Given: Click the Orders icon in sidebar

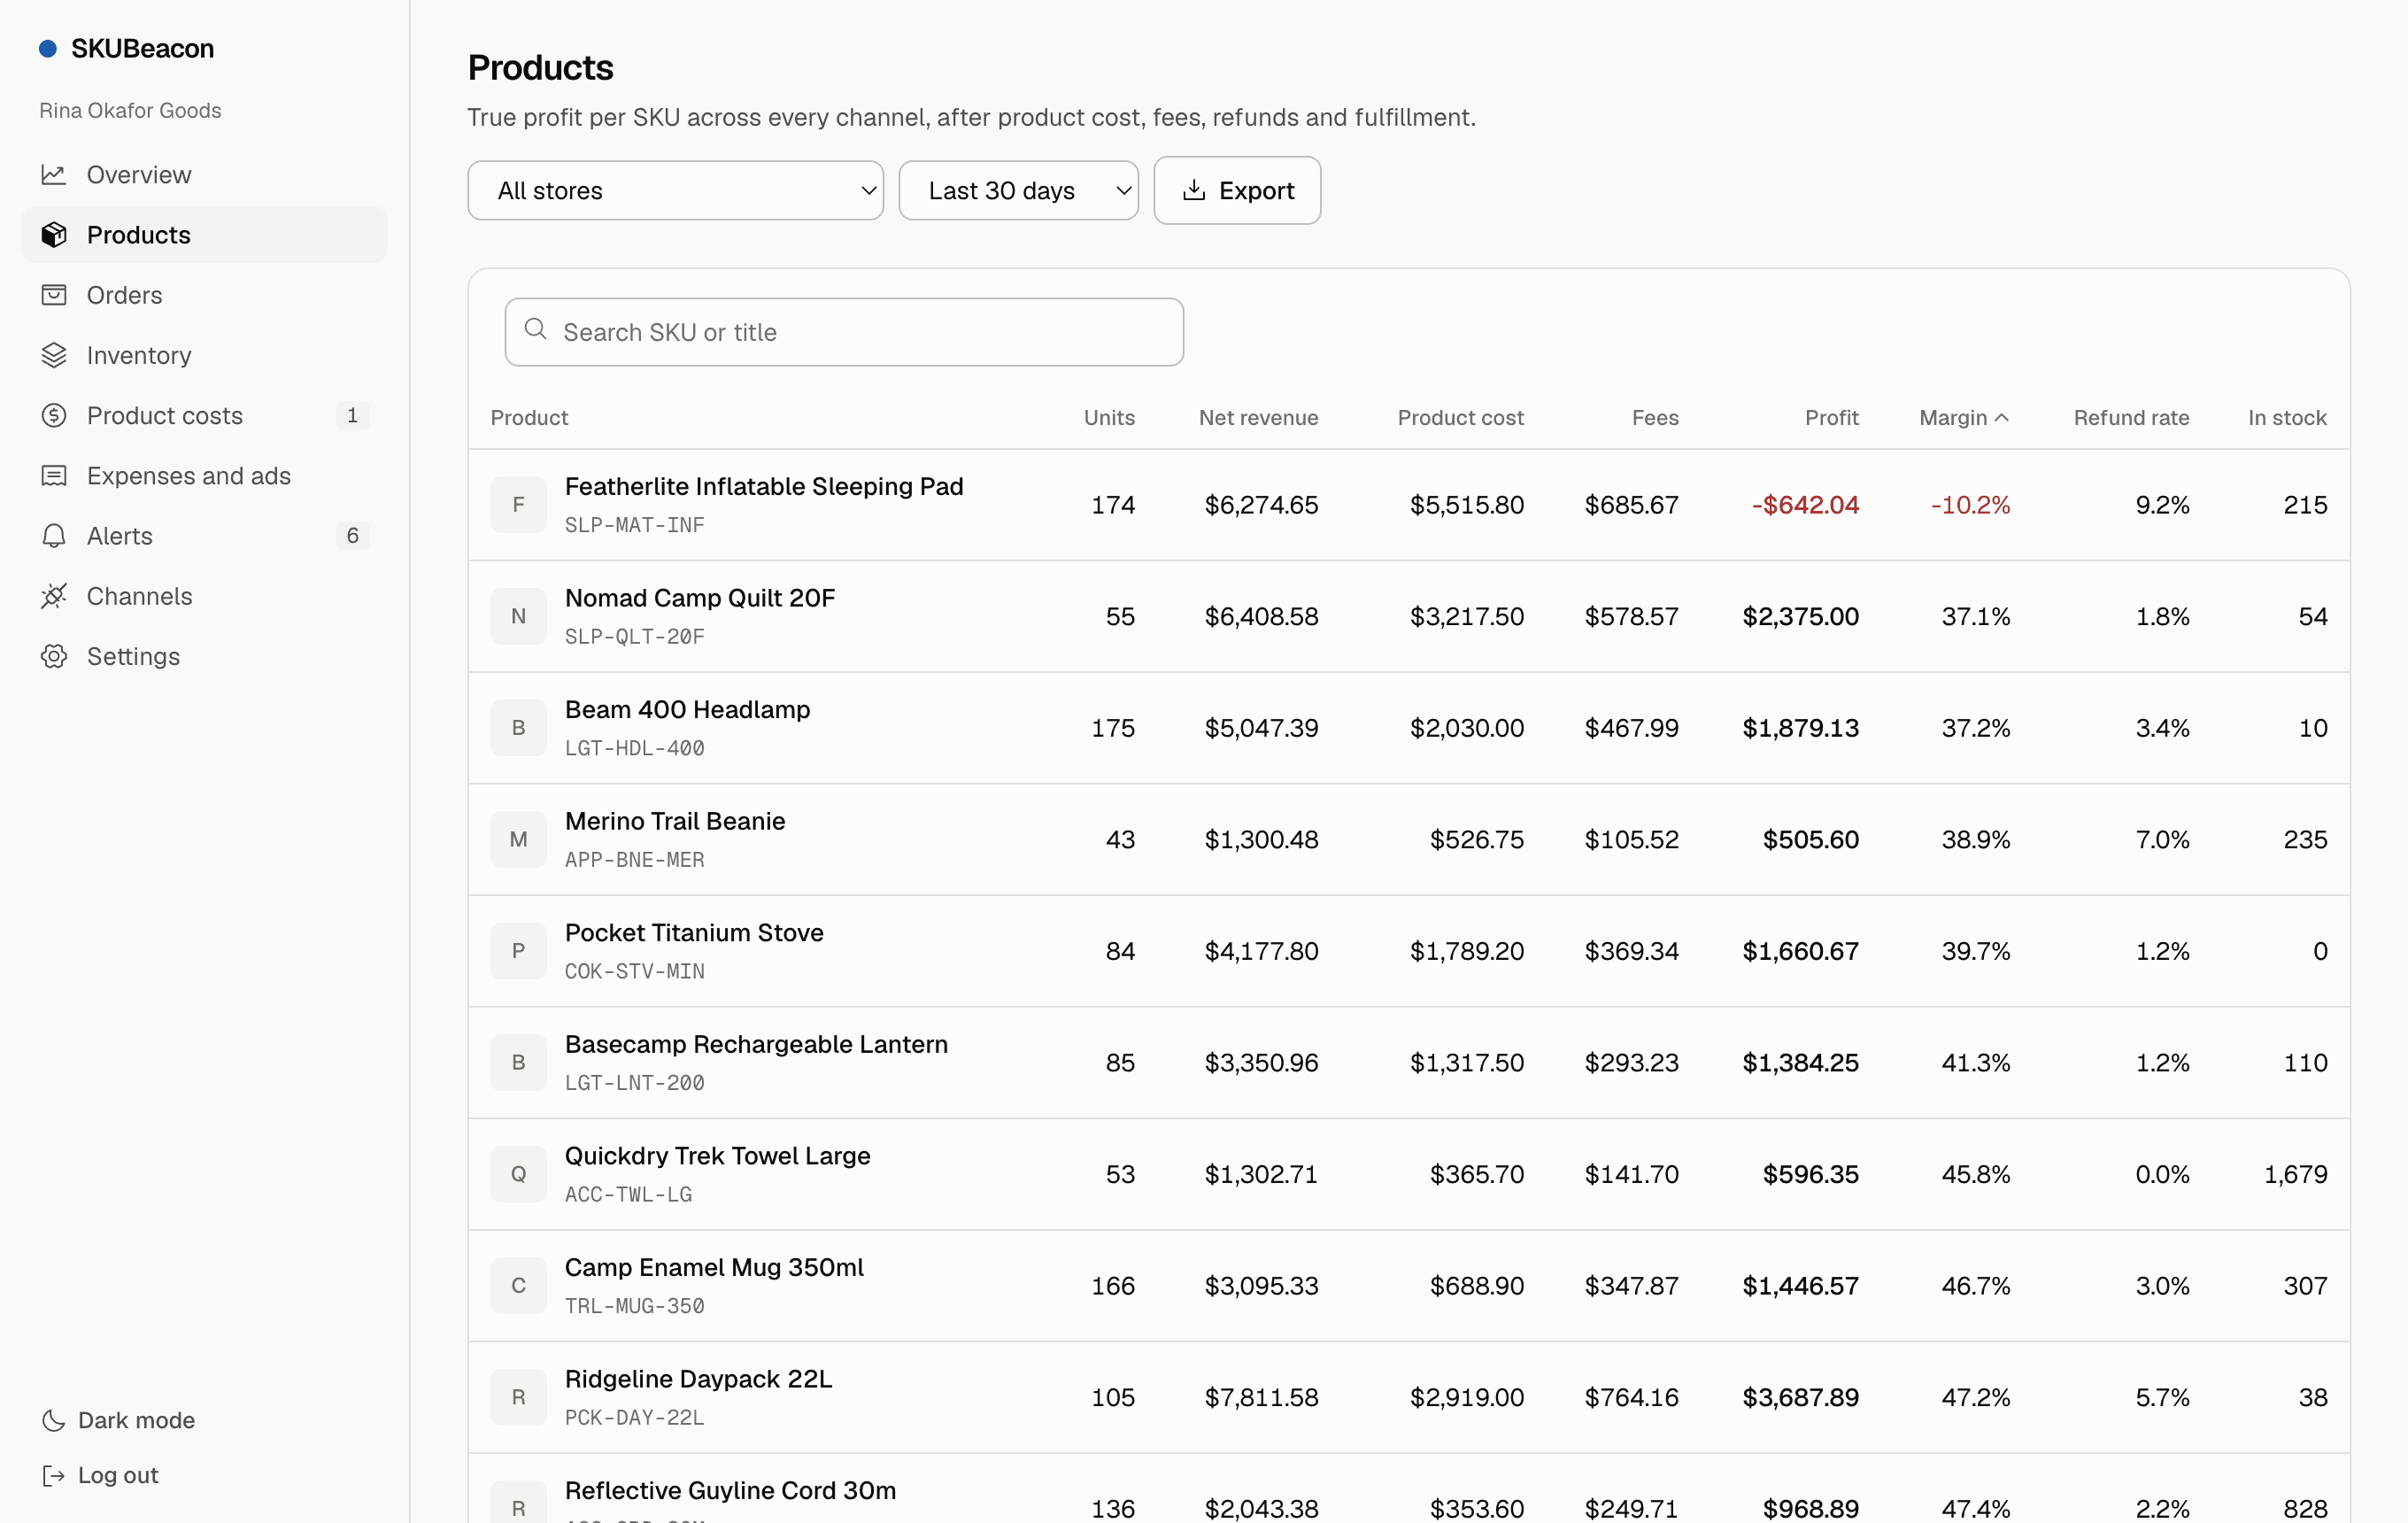Looking at the screenshot, I should [x=54, y=295].
